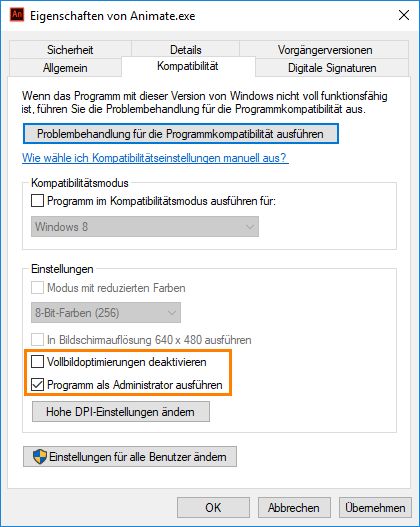Close the Eigenschaften von Animate.exe dialog

(404, 15)
